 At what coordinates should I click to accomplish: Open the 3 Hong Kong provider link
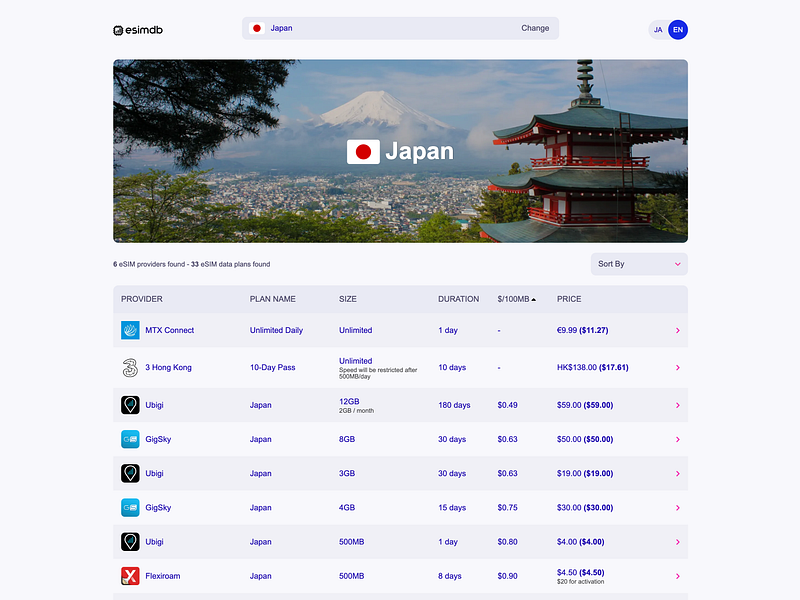tap(168, 367)
